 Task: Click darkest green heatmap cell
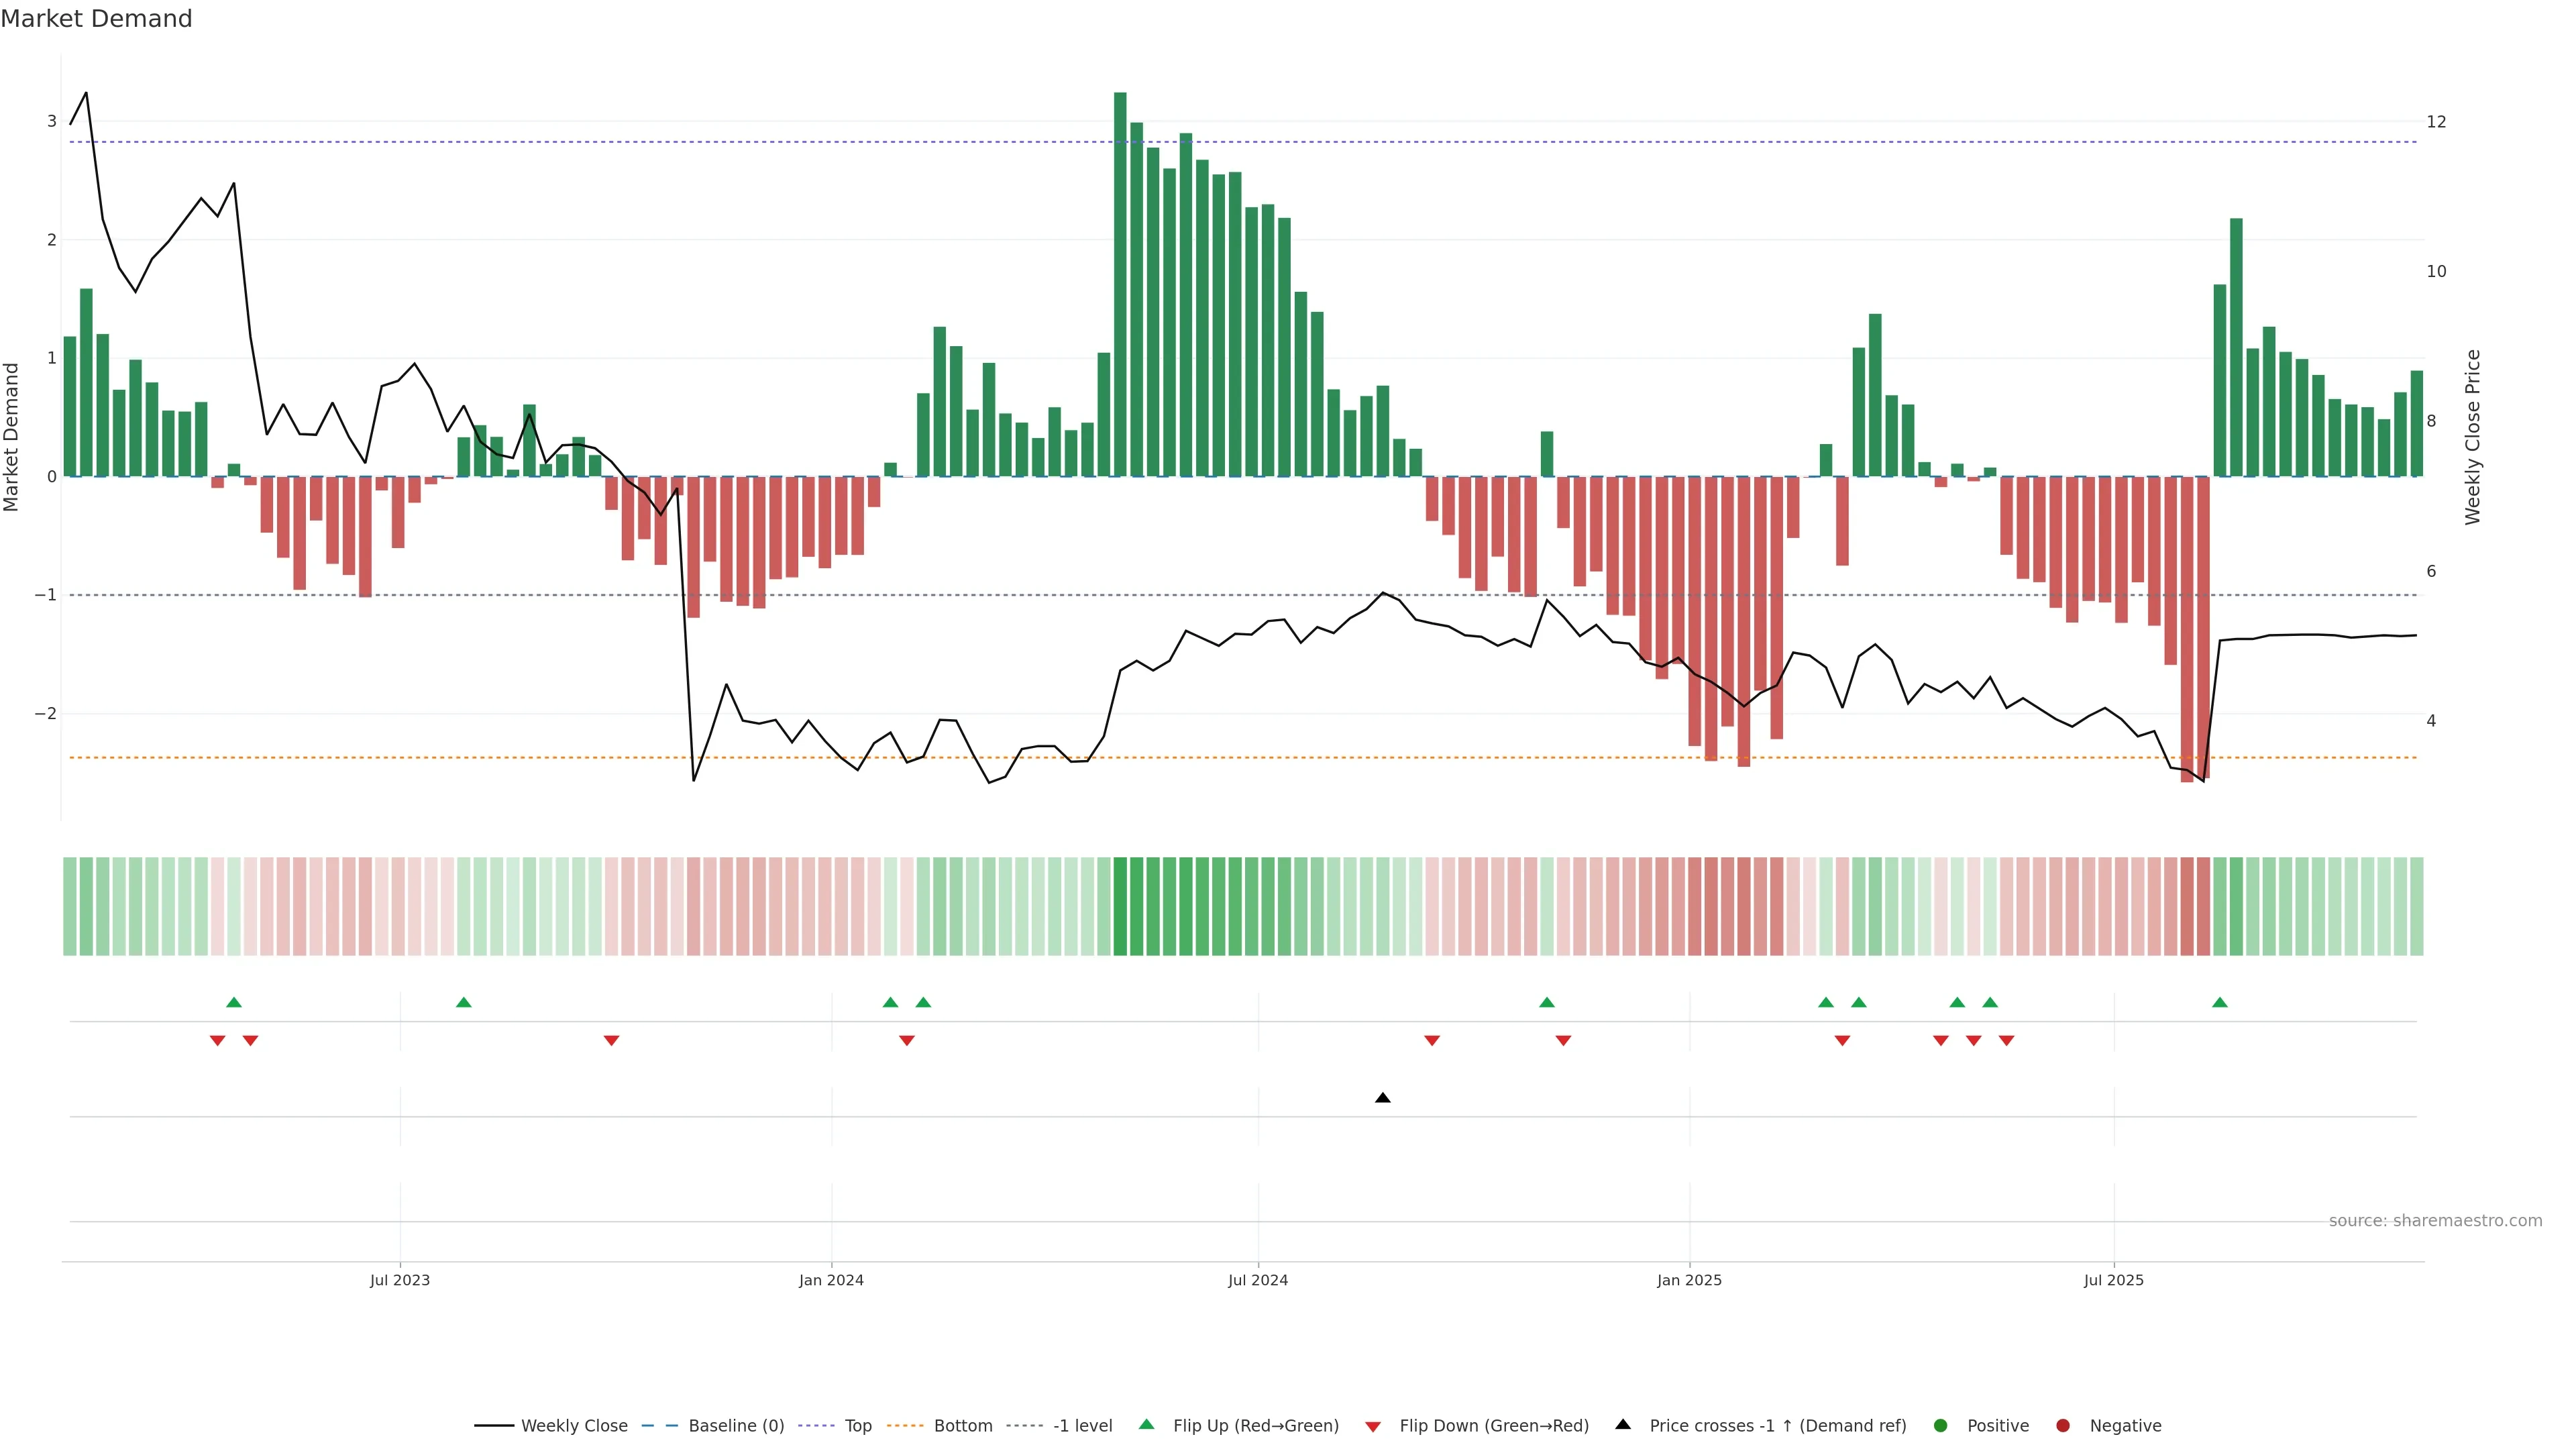[x=1120, y=906]
